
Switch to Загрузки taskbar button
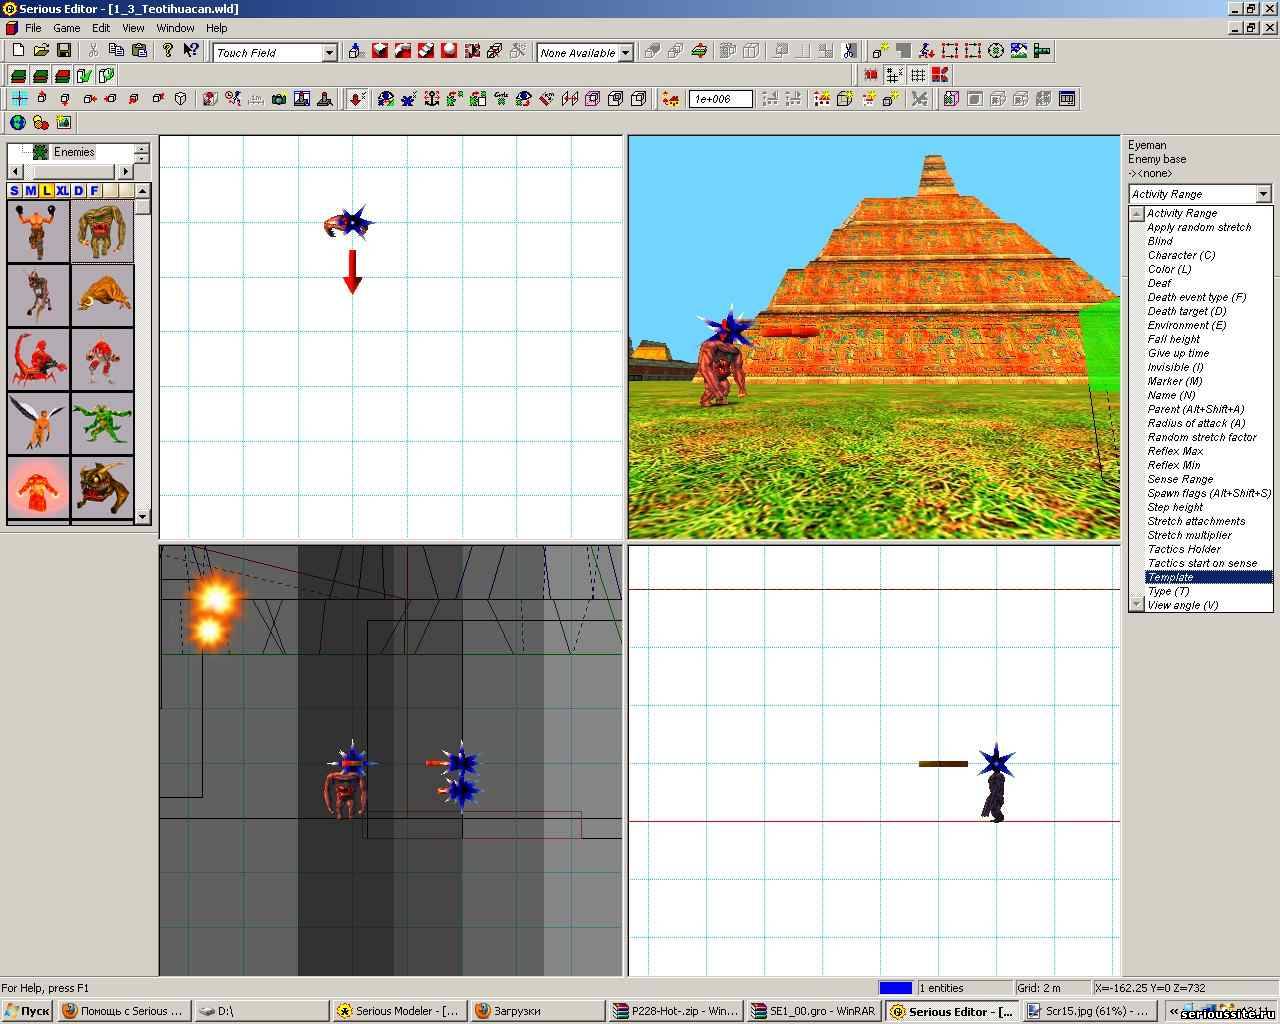click(x=537, y=1011)
